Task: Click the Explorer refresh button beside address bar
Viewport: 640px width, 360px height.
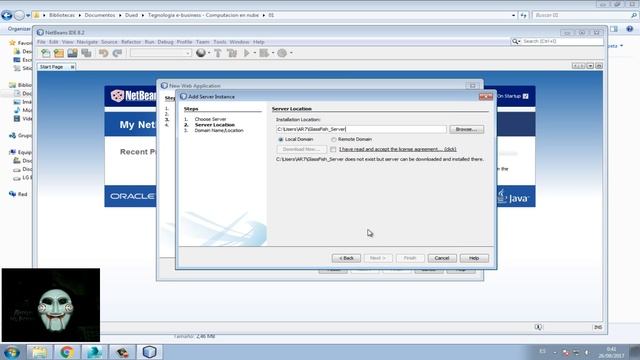Action: coord(524,15)
